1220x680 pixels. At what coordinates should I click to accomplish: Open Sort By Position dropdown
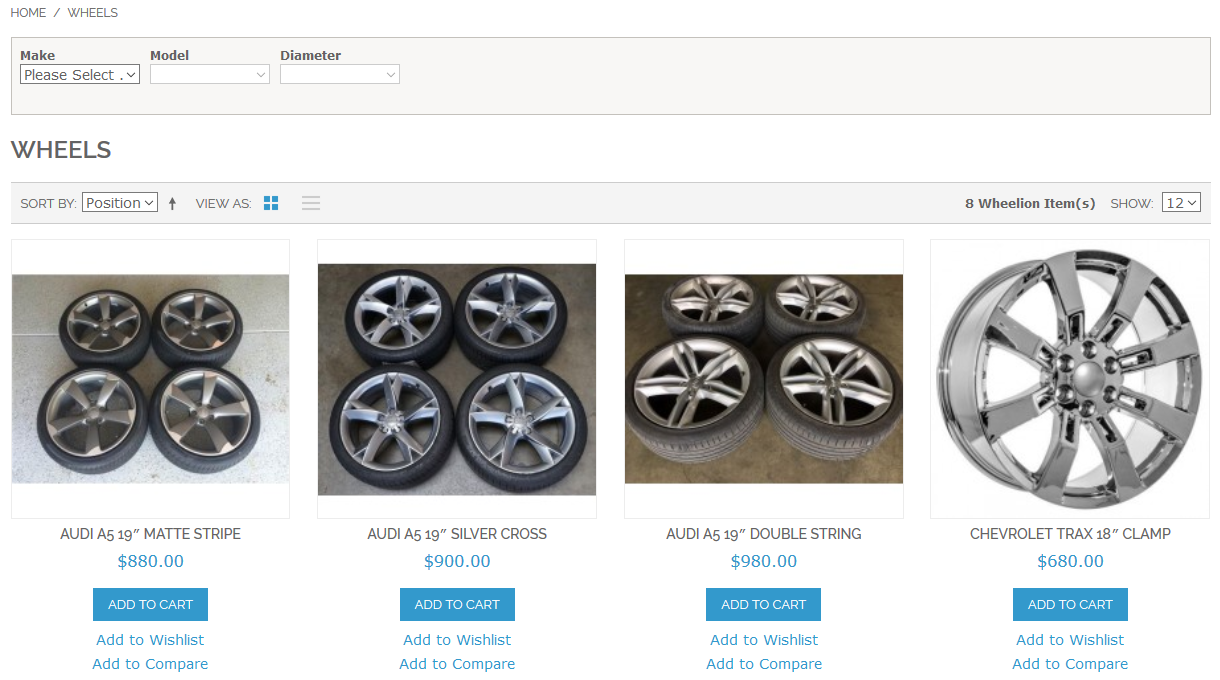click(x=120, y=203)
